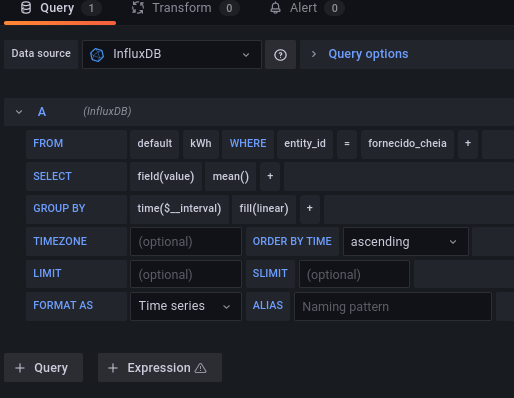Screen dimensions: 514x398
Task: Click the (InfluxDB) datasource label in row A
Action: coord(107,111)
